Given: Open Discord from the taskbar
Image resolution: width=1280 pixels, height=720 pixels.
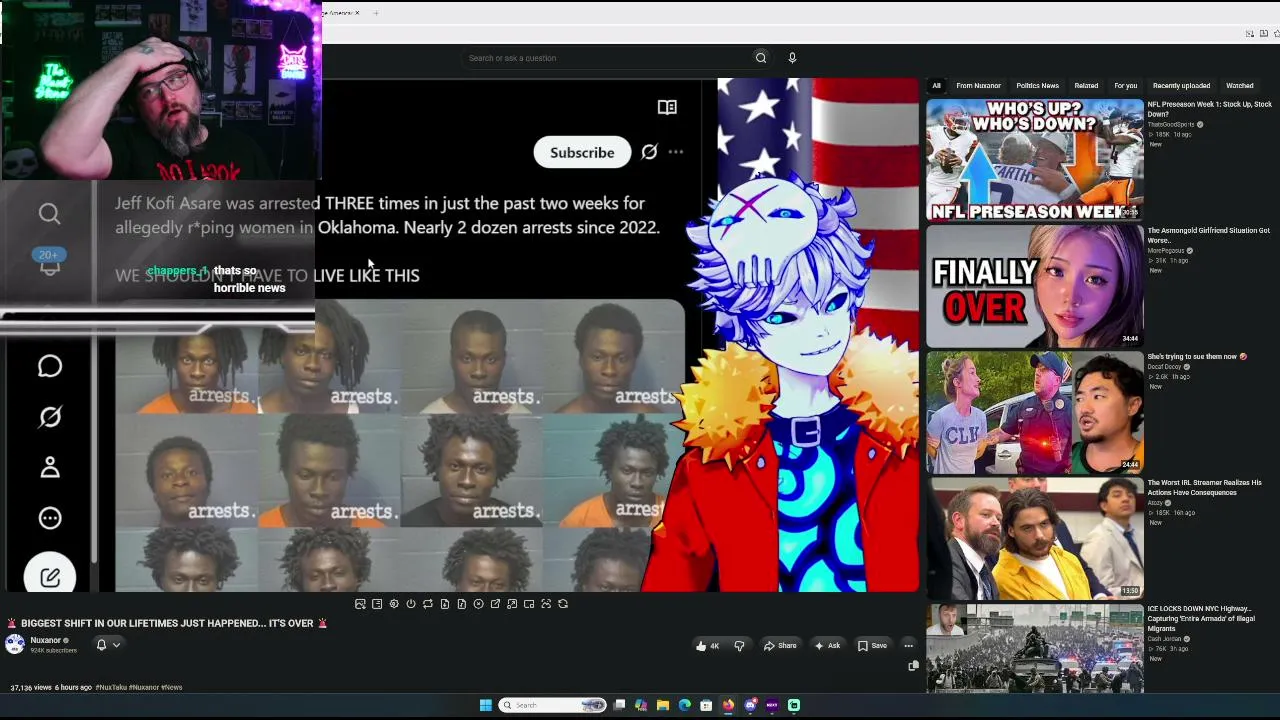Looking at the screenshot, I should click(750, 705).
